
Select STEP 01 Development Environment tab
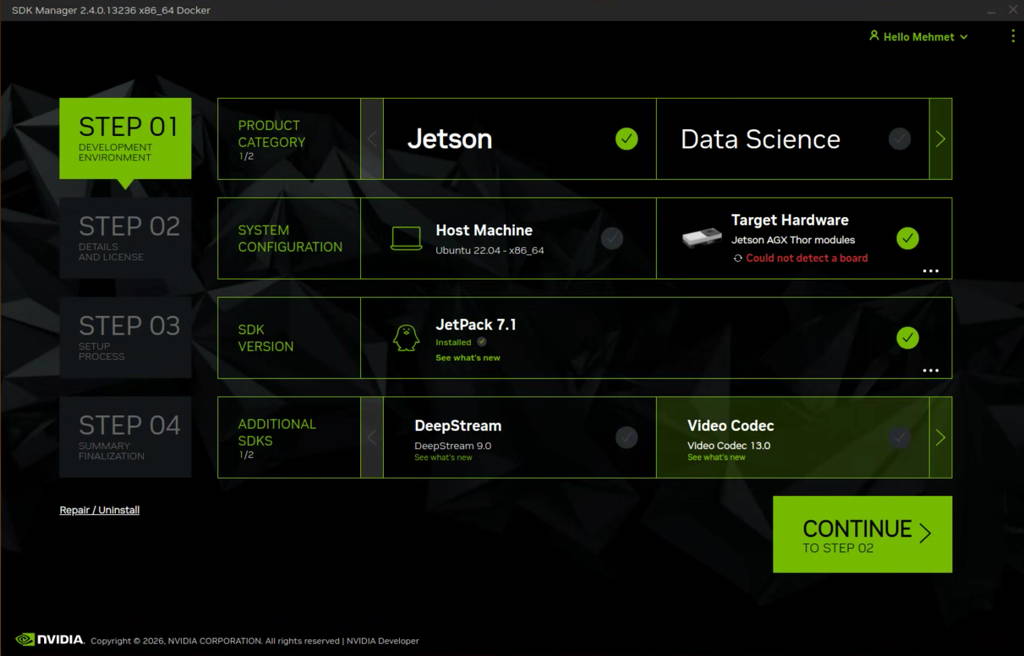coord(125,139)
